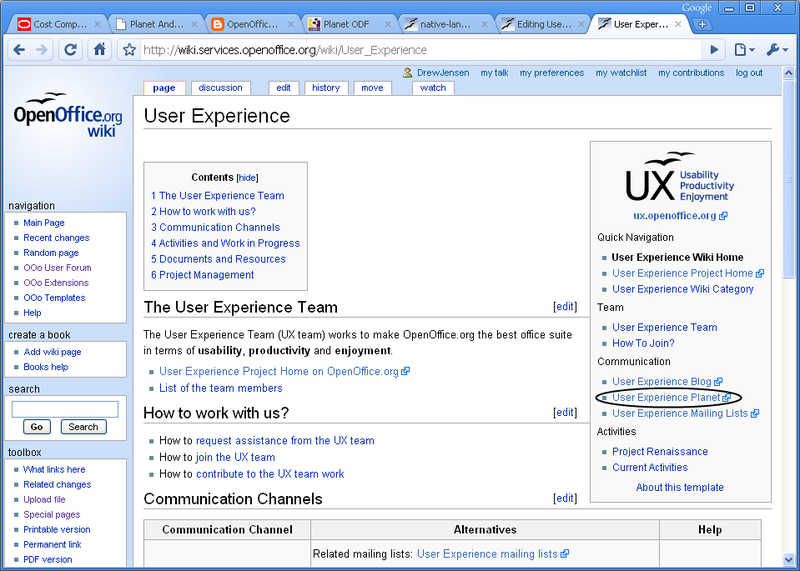Open the OOo Extensions link
The height and width of the screenshot is (571, 800).
click(56, 283)
